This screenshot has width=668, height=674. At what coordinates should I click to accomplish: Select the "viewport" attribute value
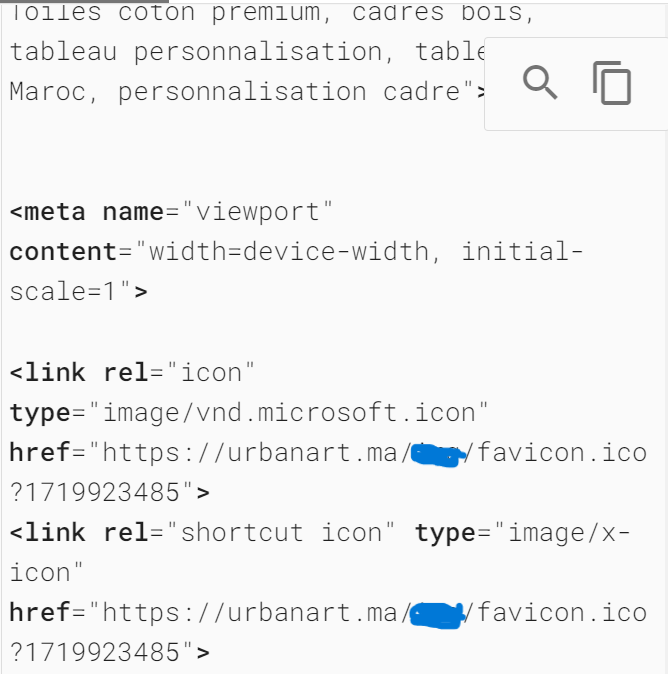(263, 212)
